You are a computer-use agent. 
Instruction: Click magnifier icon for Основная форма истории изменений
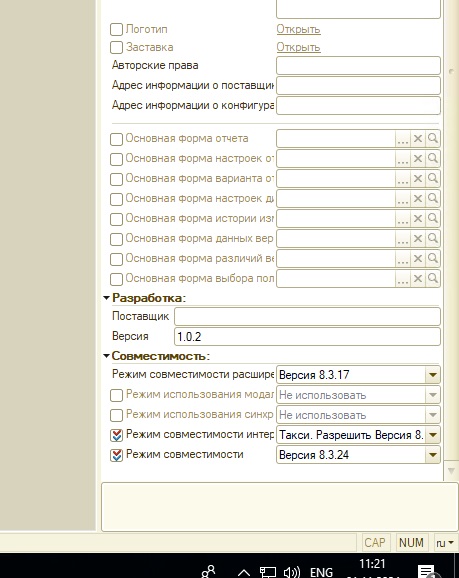(x=433, y=219)
